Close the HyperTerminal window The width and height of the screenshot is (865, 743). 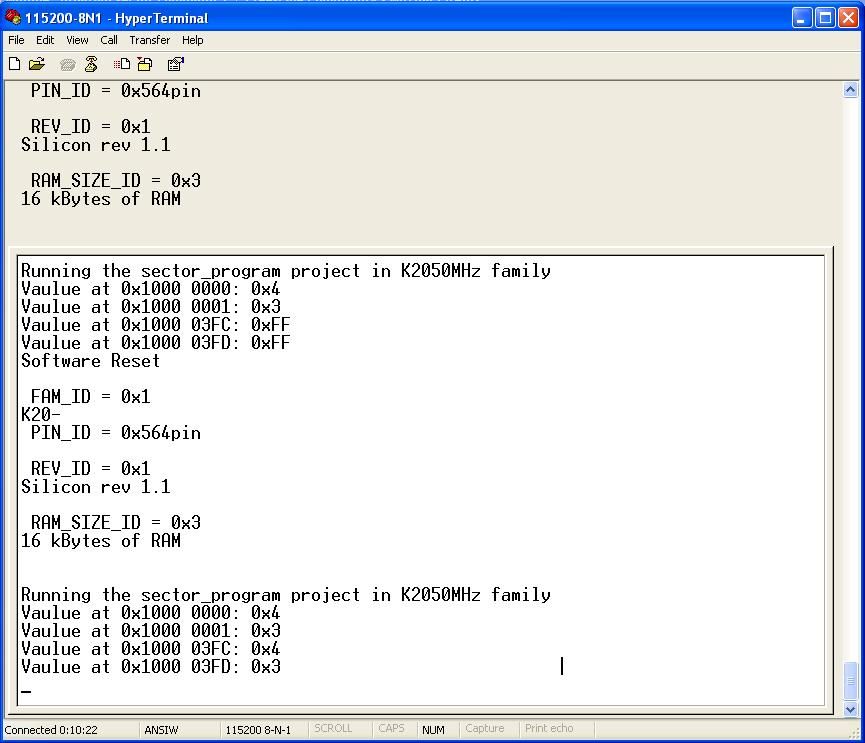848,18
